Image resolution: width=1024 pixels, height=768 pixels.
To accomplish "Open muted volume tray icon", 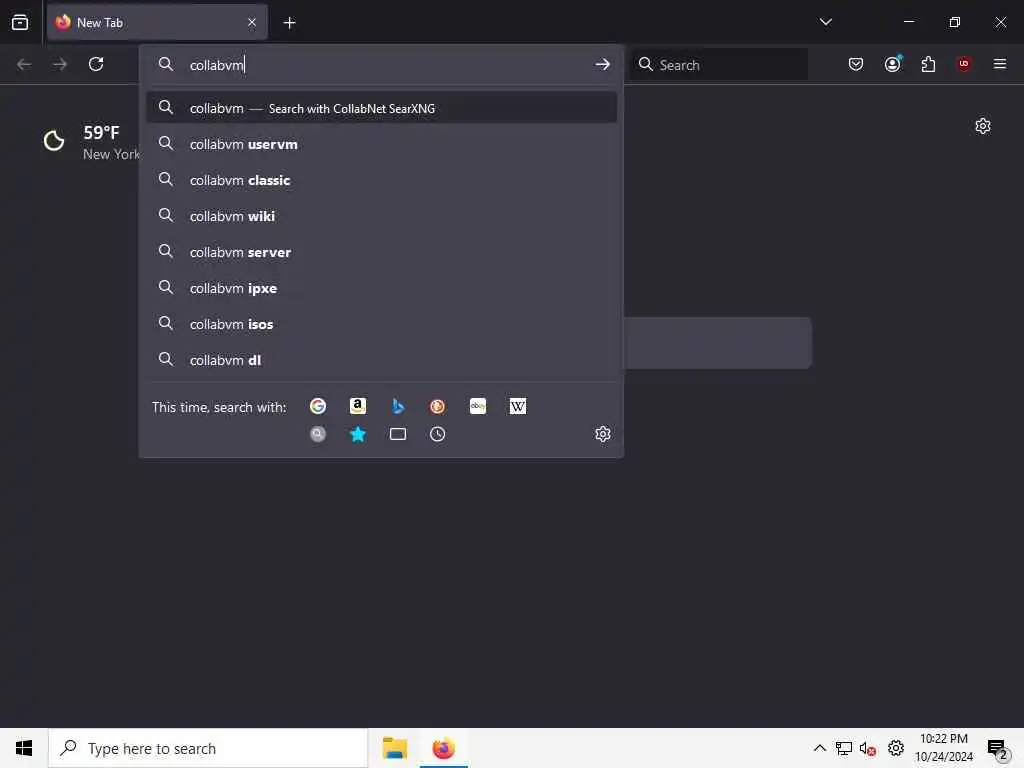I will point(868,748).
